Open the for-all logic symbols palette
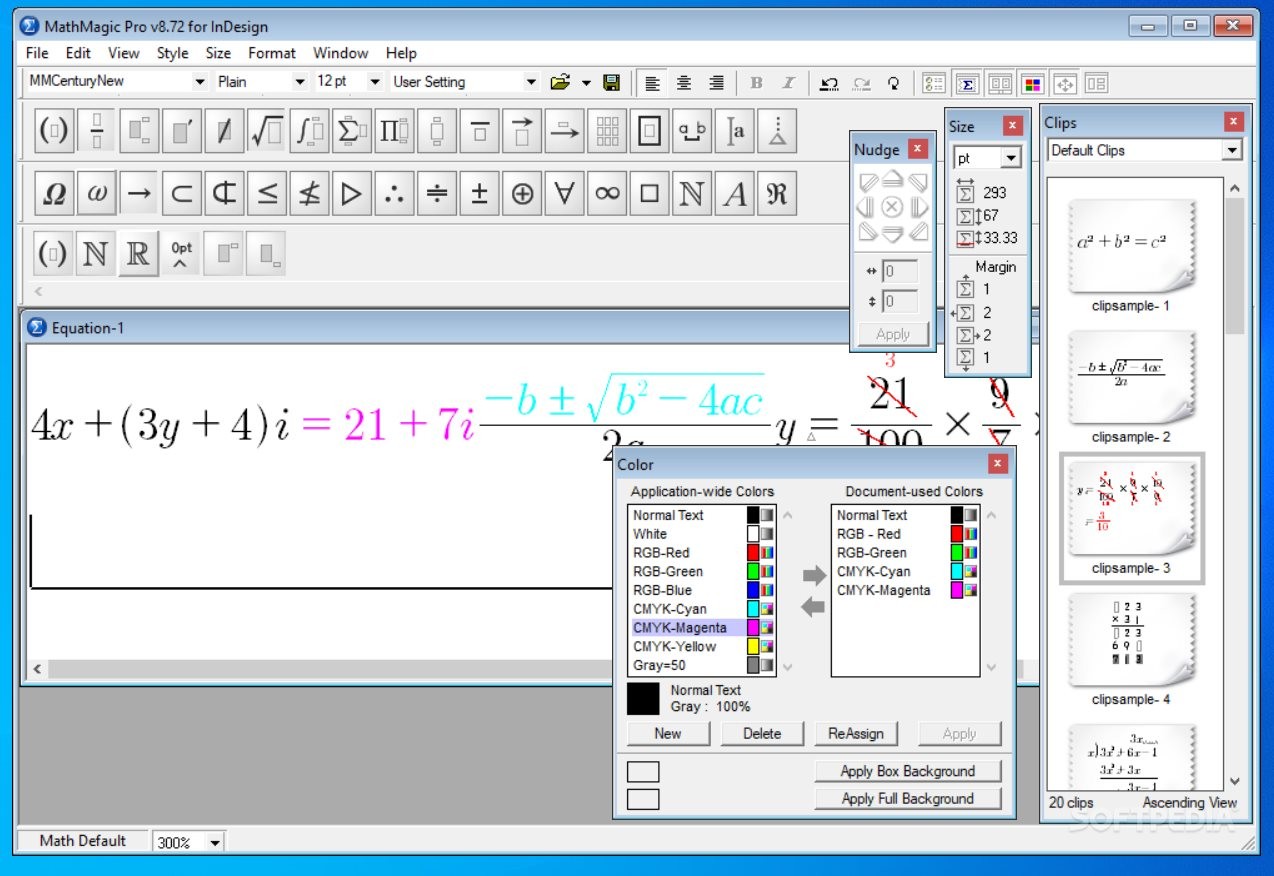 pyautogui.click(x=565, y=194)
